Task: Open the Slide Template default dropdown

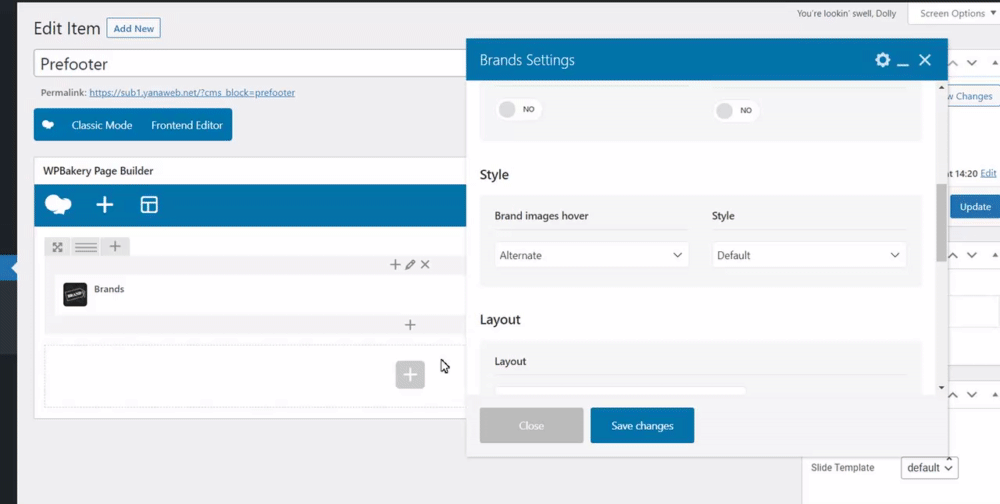Action: [930, 468]
